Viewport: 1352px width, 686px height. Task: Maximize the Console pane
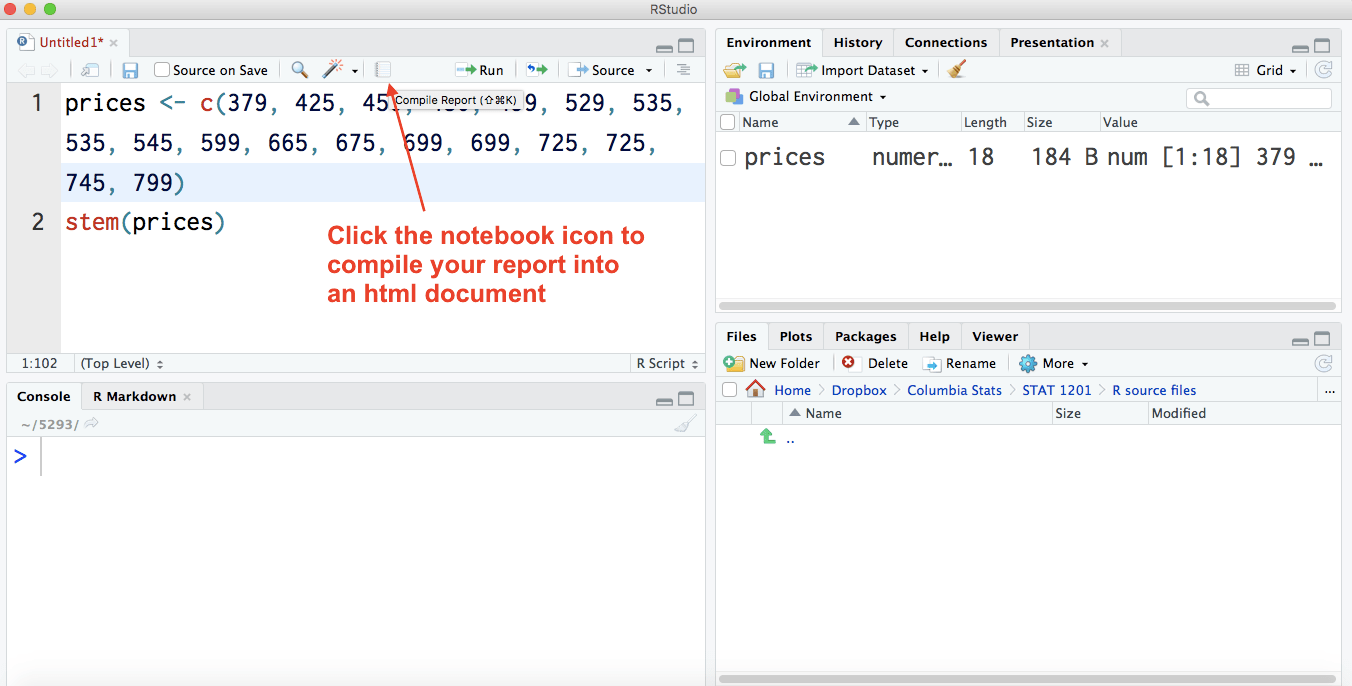point(686,399)
